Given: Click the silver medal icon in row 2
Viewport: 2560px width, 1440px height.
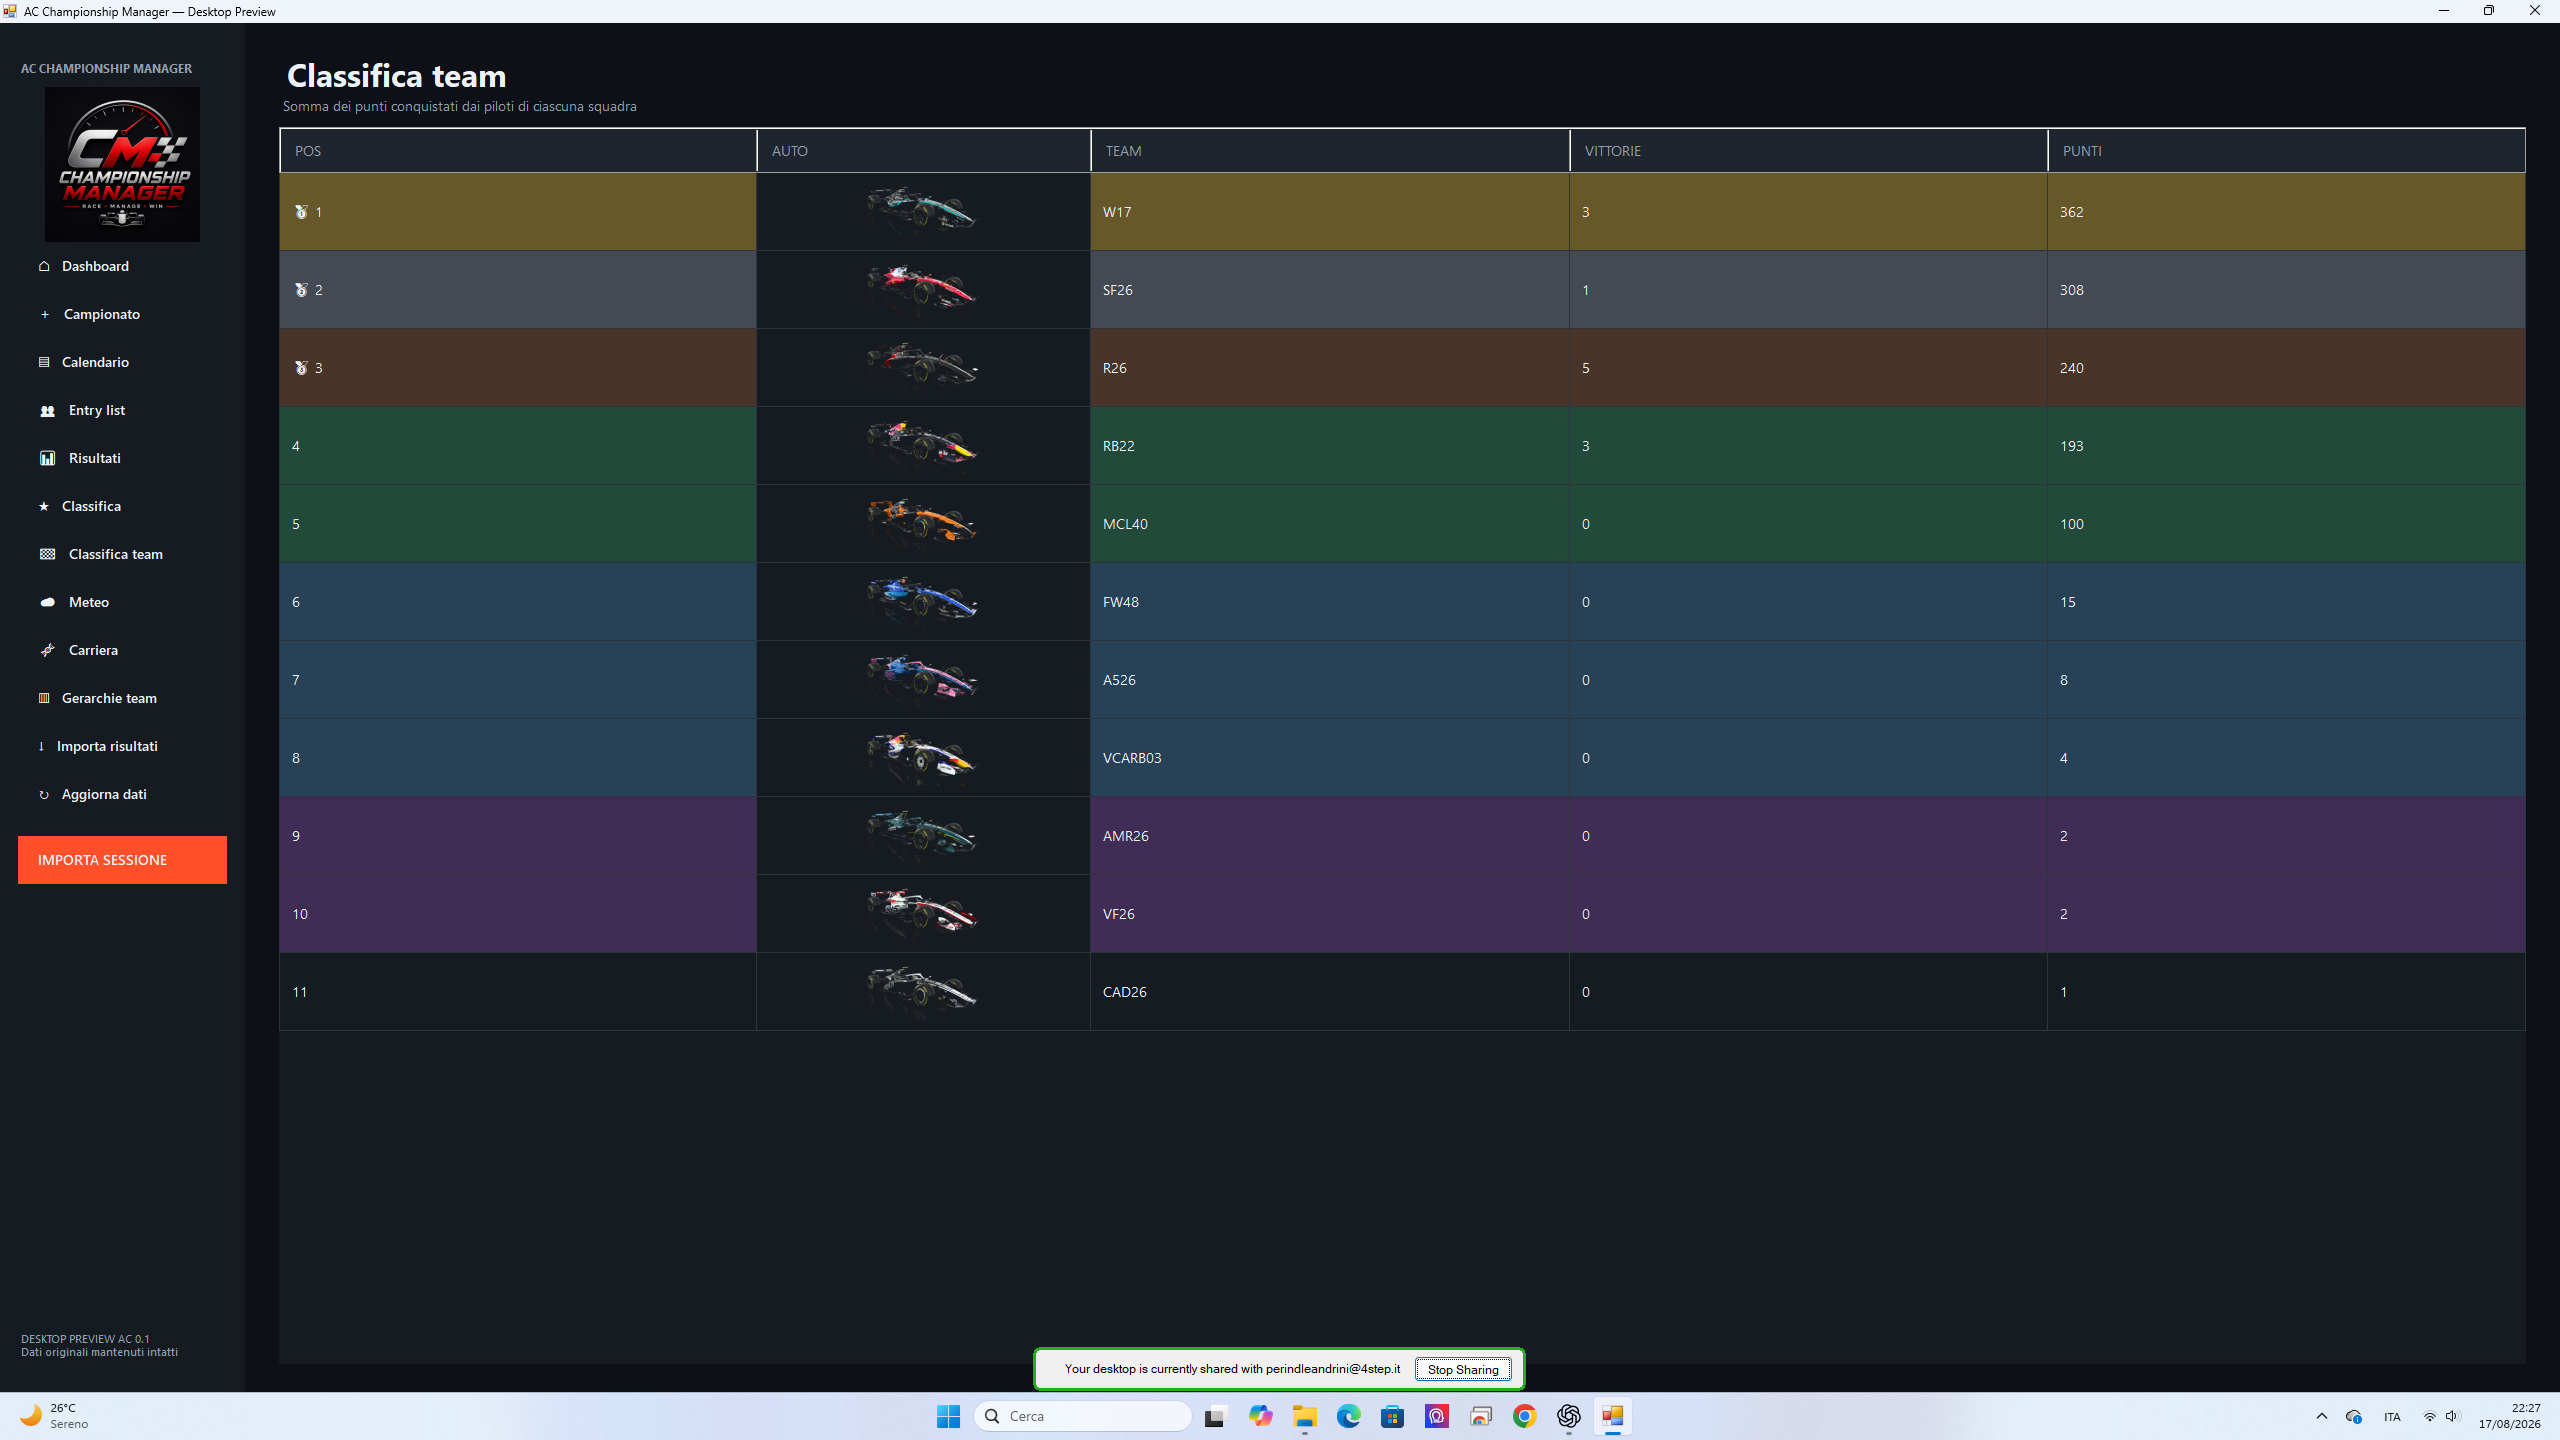Looking at the screenshot, I should [x=301, y=290].
